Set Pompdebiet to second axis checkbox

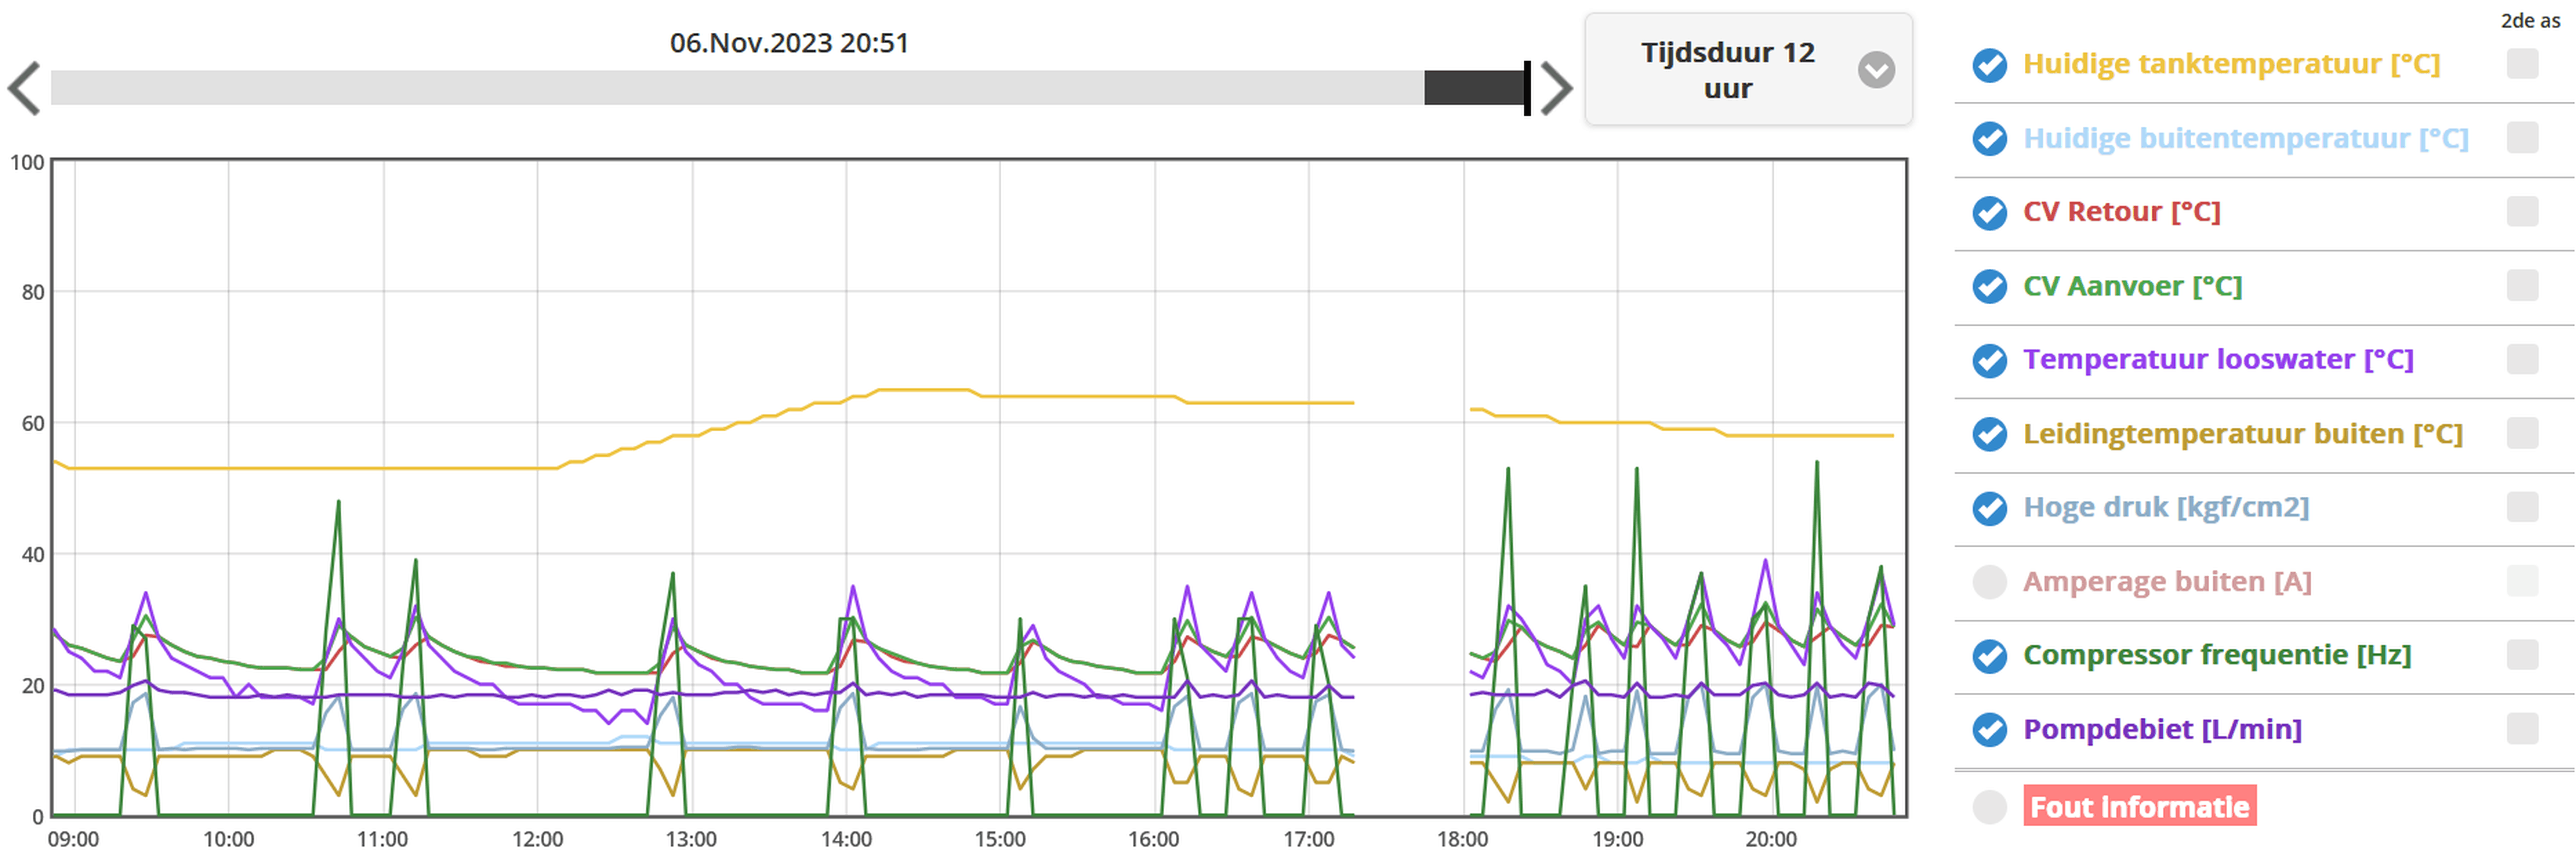tap(2522, 729)
